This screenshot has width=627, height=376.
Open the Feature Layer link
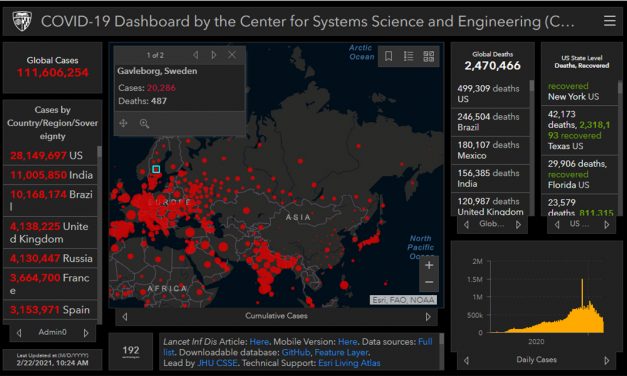[x=341, y=352]
